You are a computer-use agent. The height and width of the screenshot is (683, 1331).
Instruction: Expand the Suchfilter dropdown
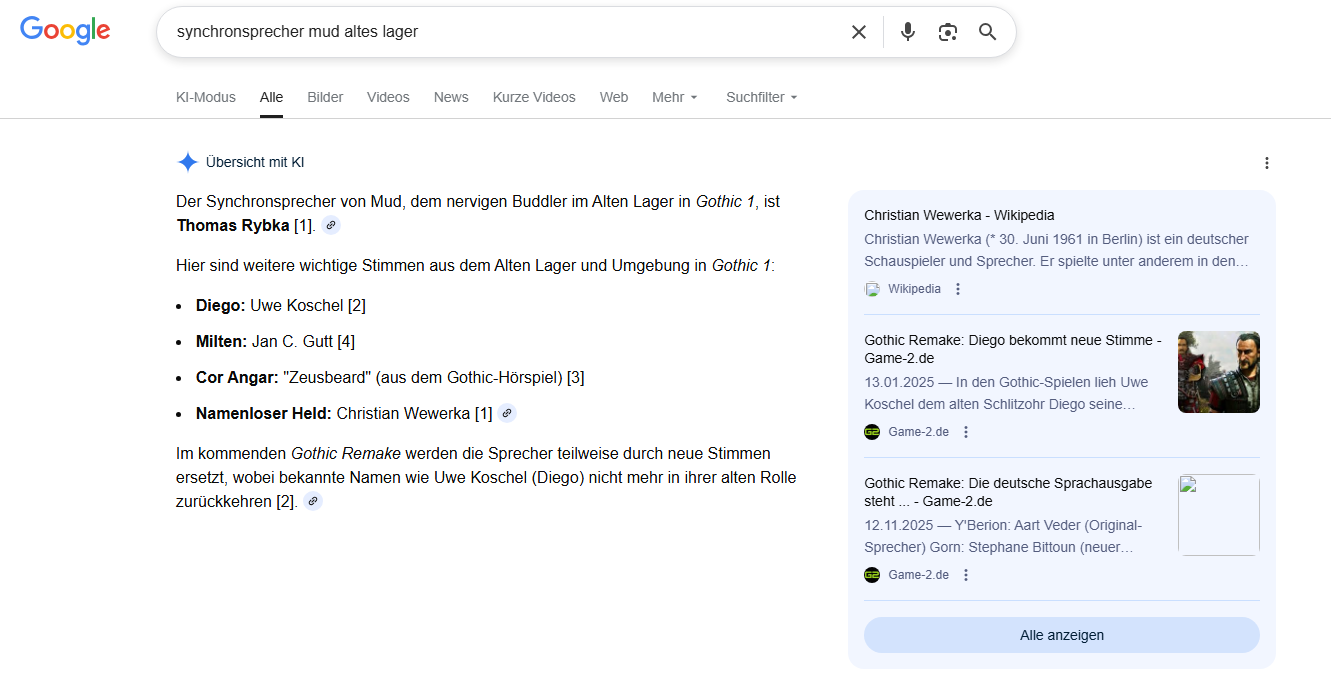pyautogui.click(x=762, y=97)
